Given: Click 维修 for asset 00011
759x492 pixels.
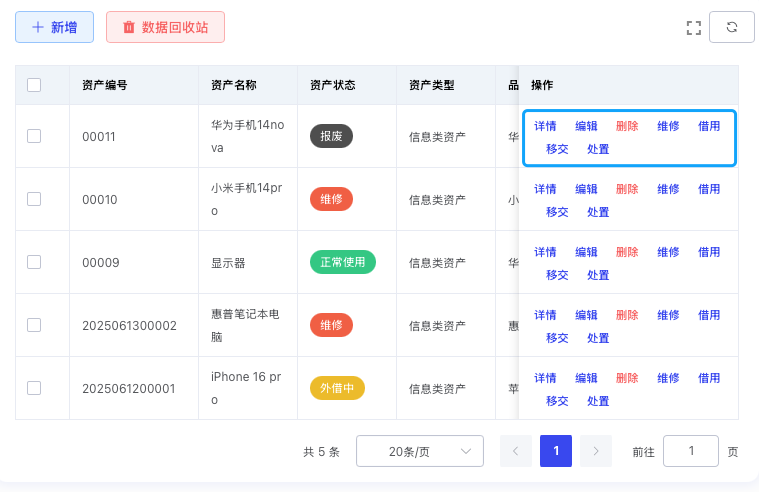Looking at the screenshot, I should point(668,126).
